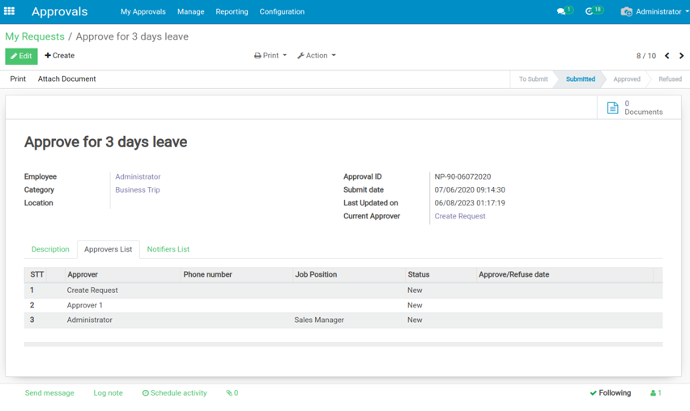Viewport: 690px width, 411px height.
Task: Toggle the Following button
Action: tap(610, 393)
